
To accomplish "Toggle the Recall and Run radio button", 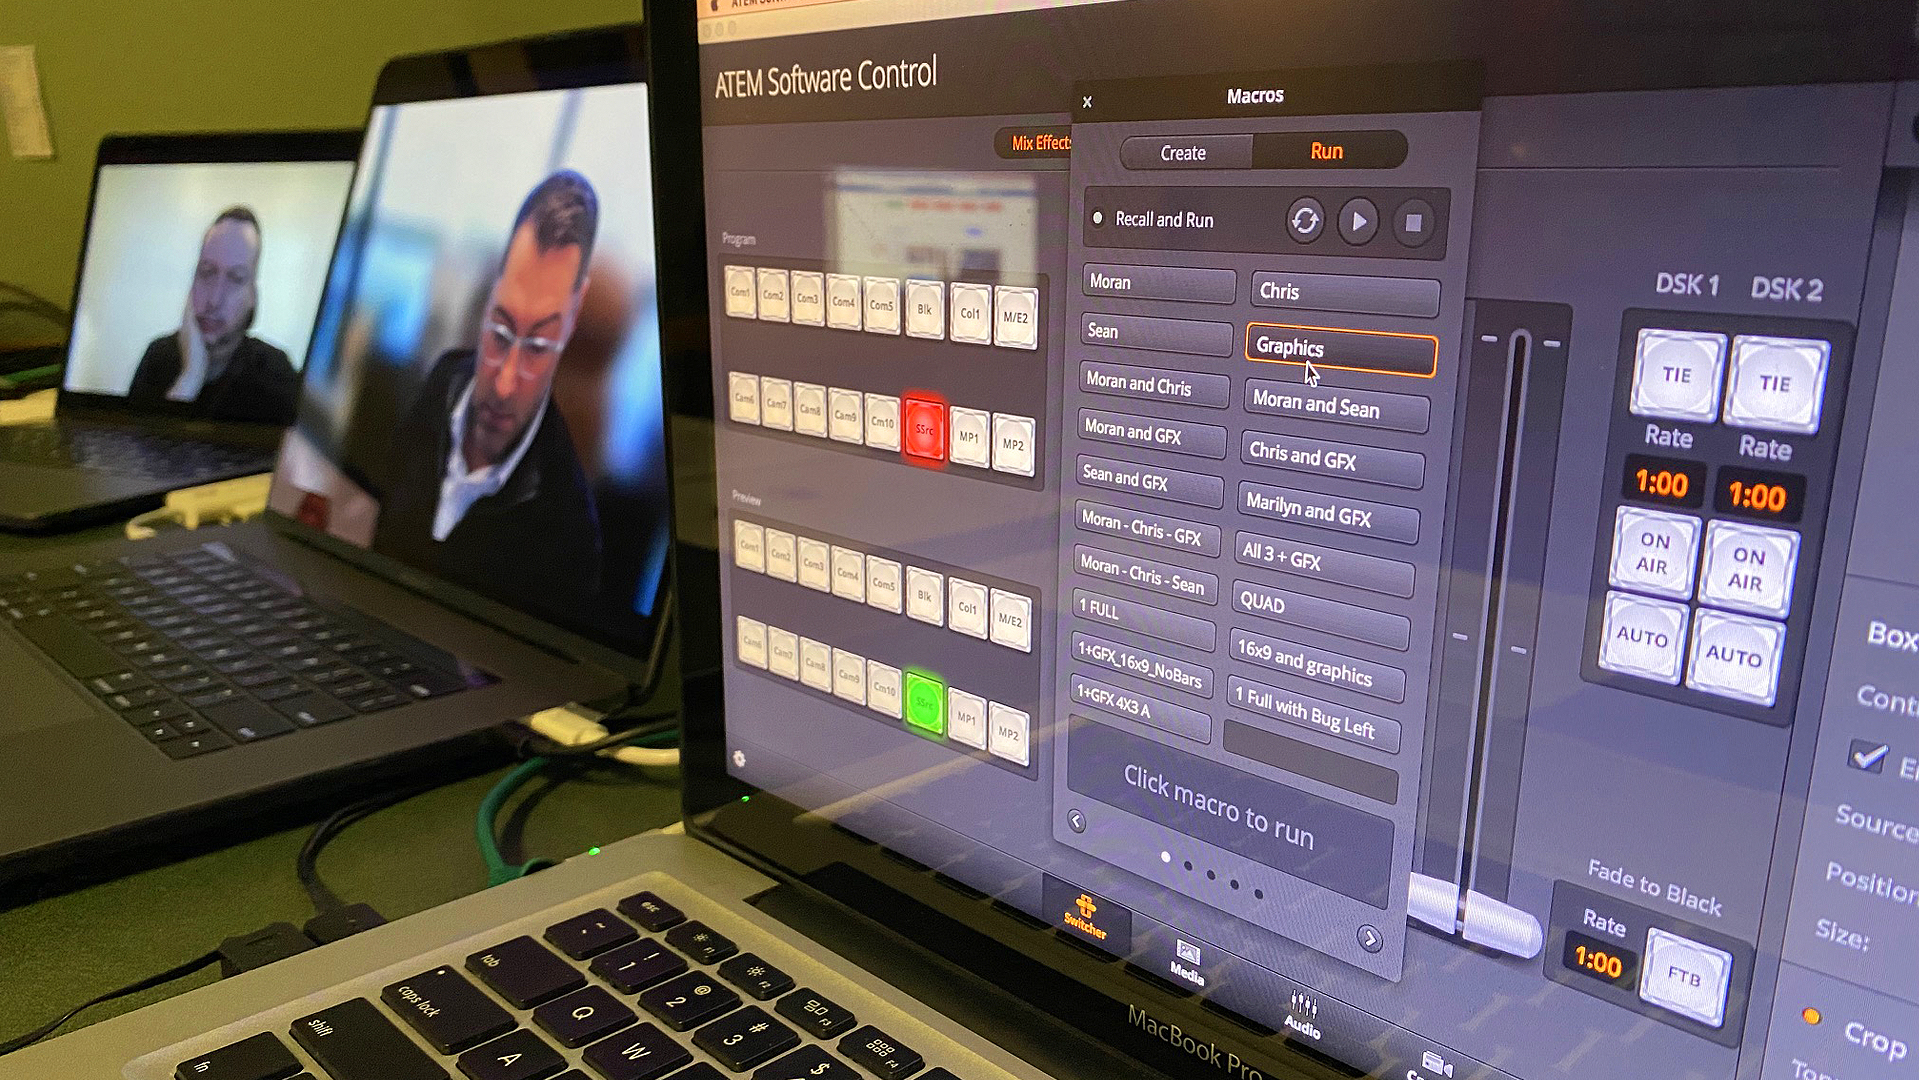I will coord(1098,220).
